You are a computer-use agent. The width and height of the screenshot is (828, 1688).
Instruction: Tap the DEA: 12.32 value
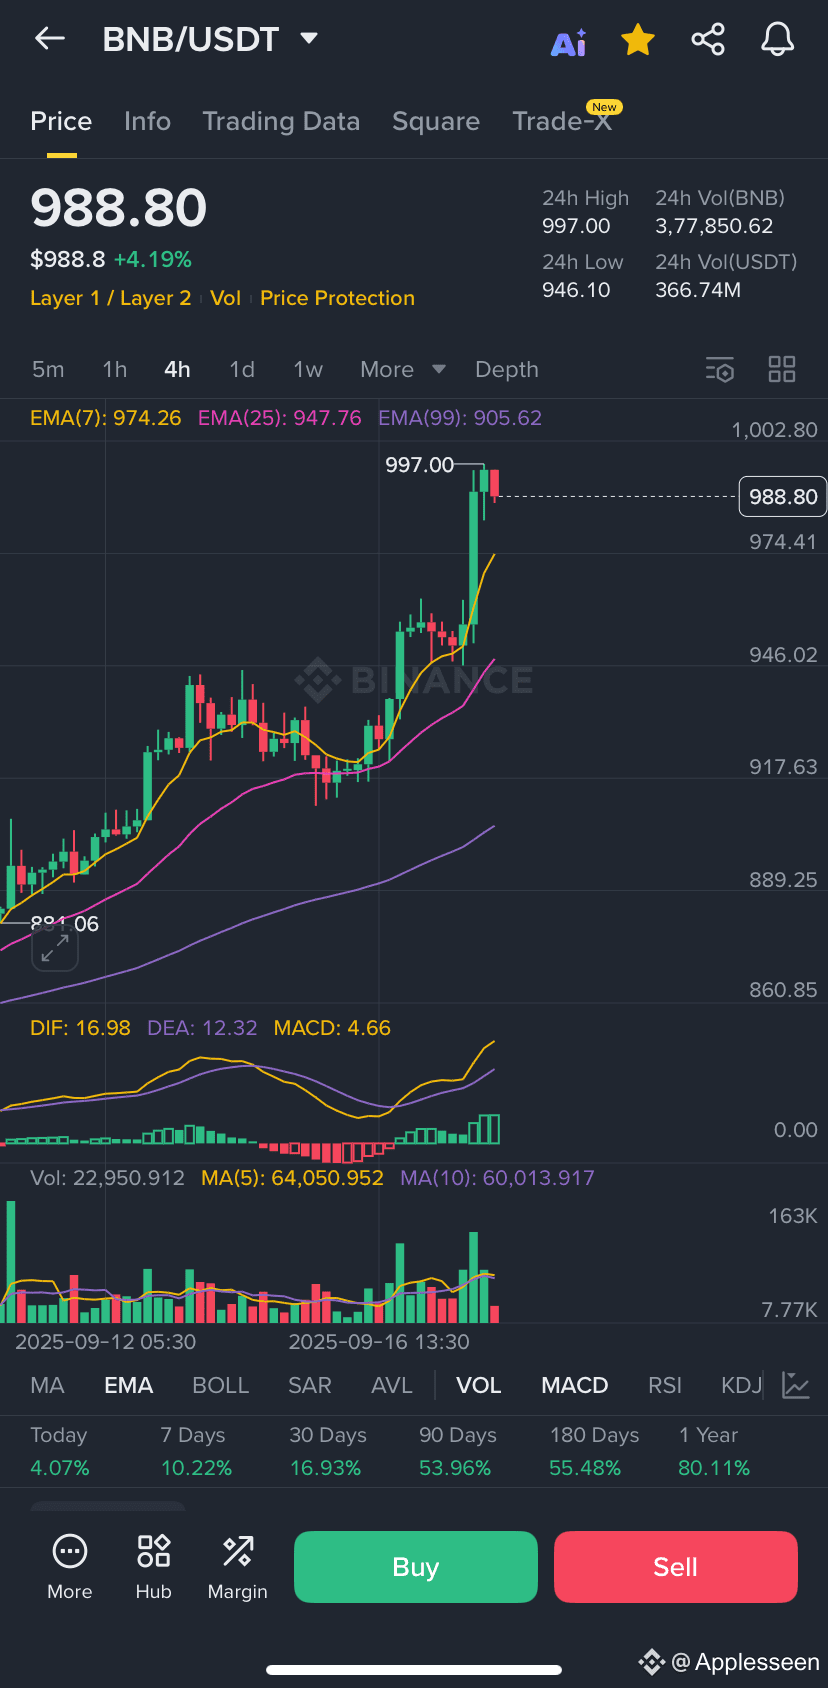click(202, 1028)
